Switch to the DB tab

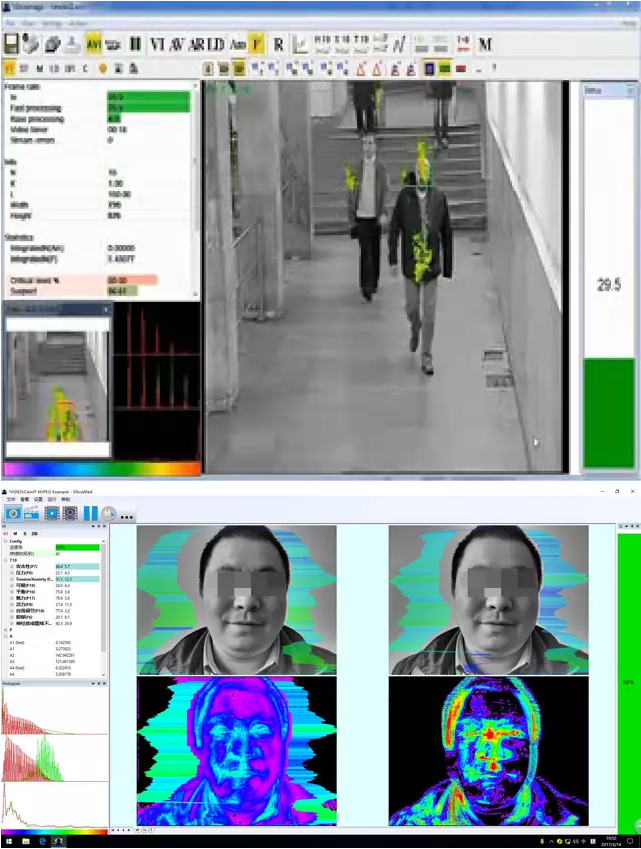(x=35, y=533)
